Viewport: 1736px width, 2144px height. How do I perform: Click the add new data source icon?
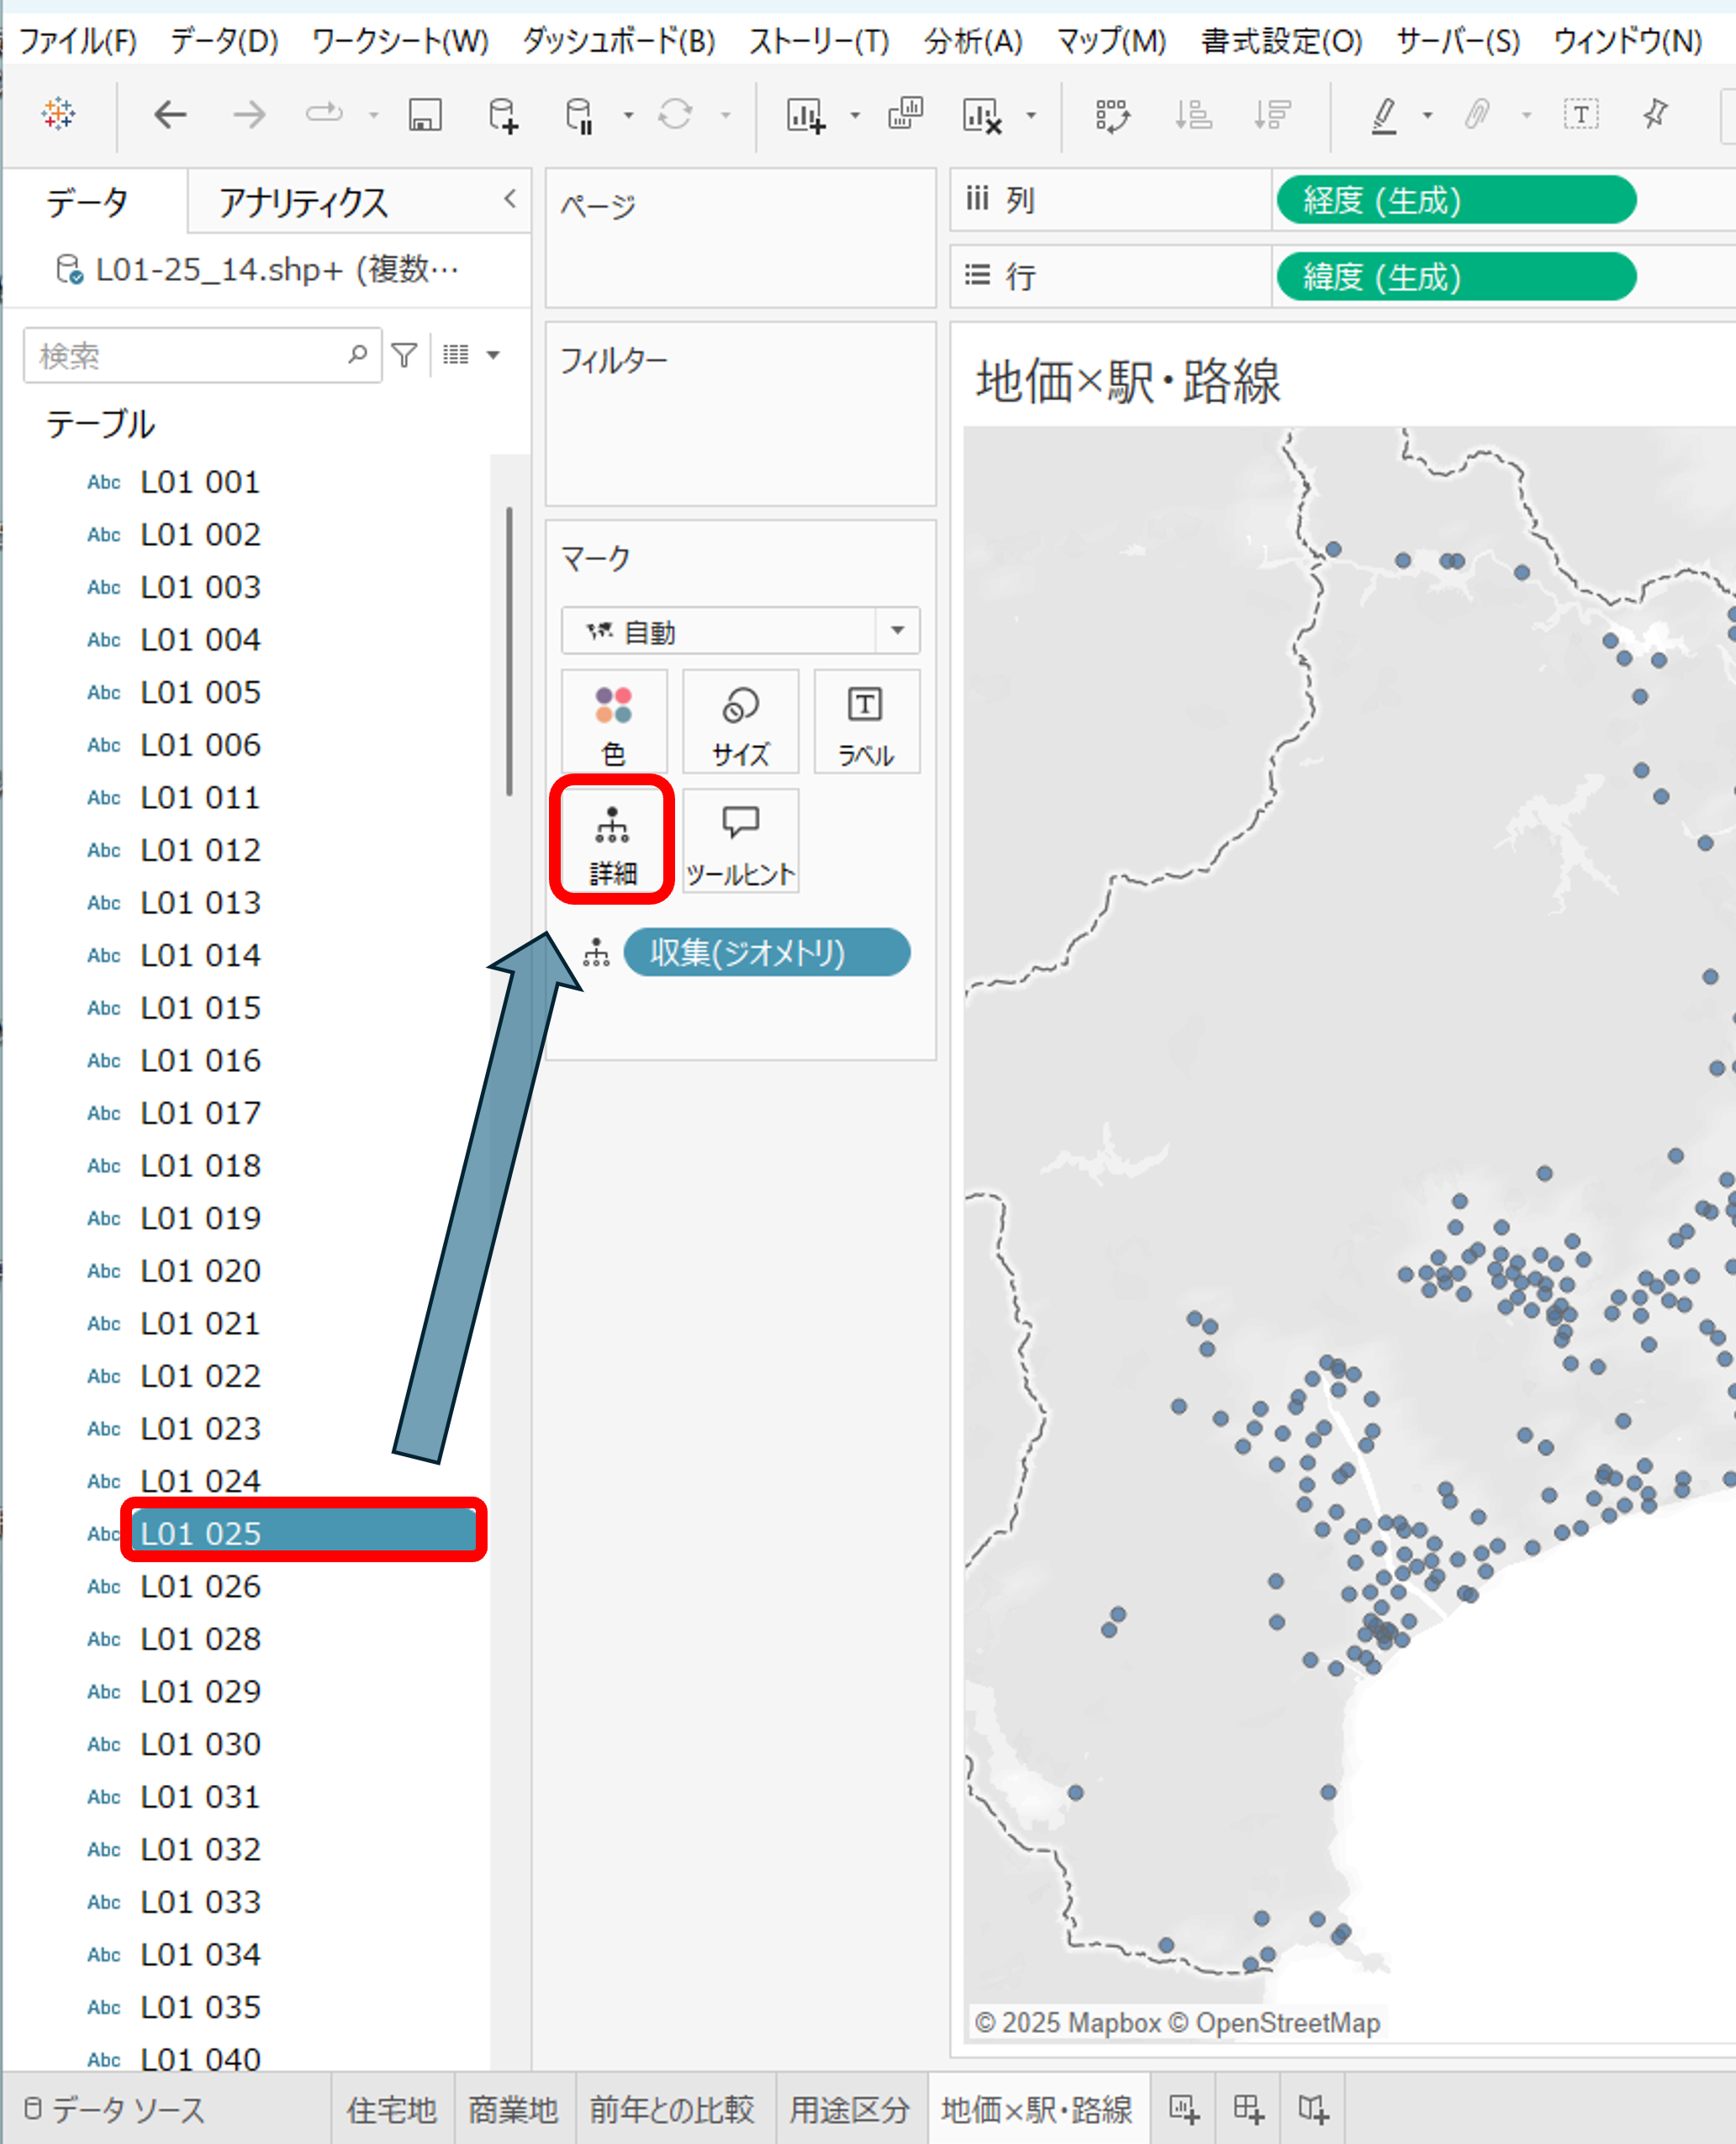click(504, 115)
